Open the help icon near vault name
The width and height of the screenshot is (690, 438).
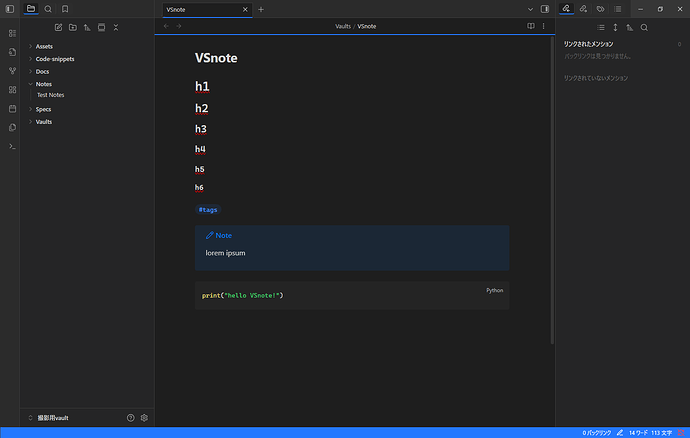click(131, 418)
